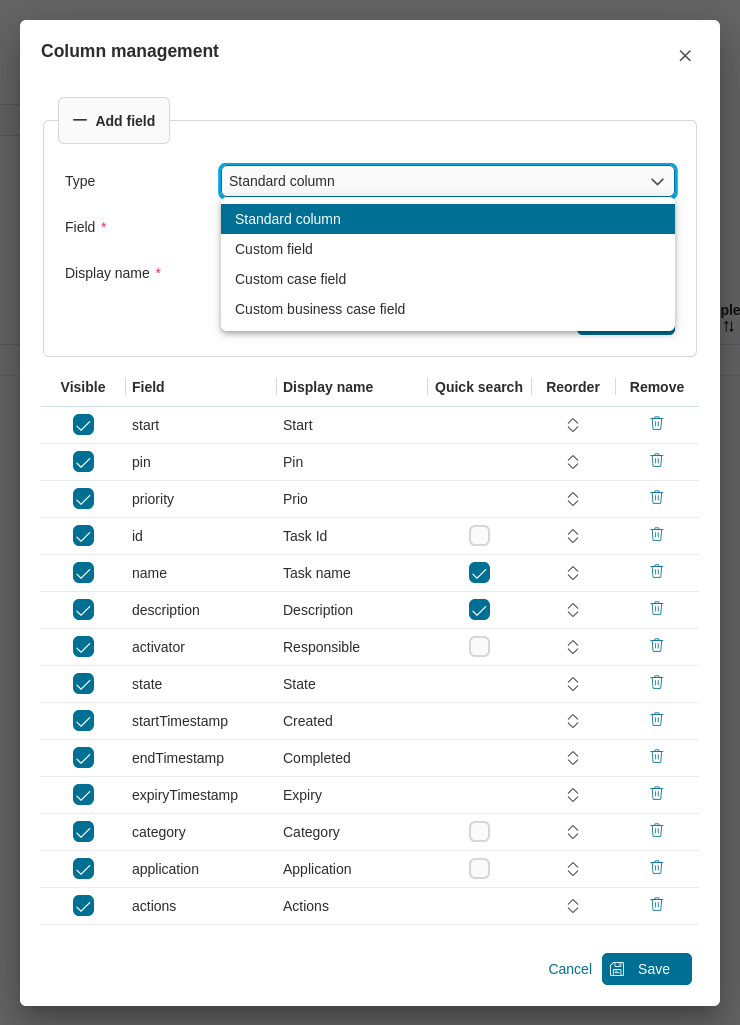Remove the actions field
The height and width of the screenshot is (1025, 740).
656,904
